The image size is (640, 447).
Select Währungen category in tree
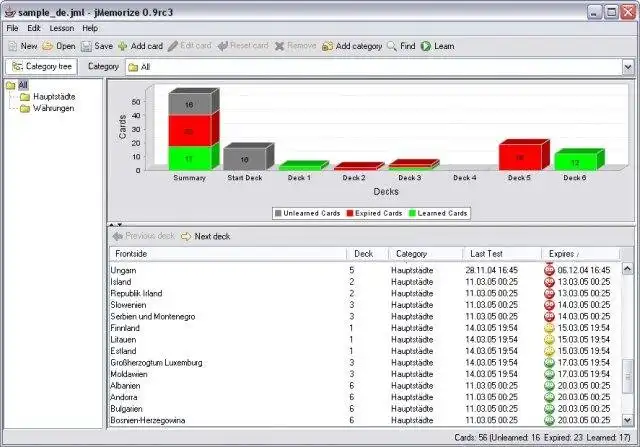[x=48, y=108]
